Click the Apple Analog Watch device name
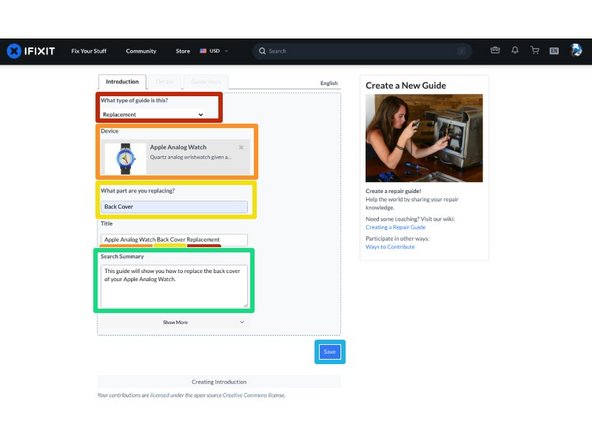The width and height of the screenshot is (592, 444). 178,147
